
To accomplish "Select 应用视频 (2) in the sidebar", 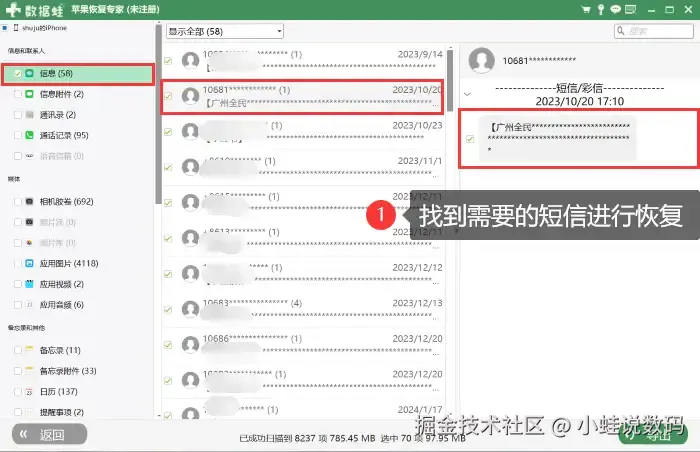I will (x=62, y=284).
